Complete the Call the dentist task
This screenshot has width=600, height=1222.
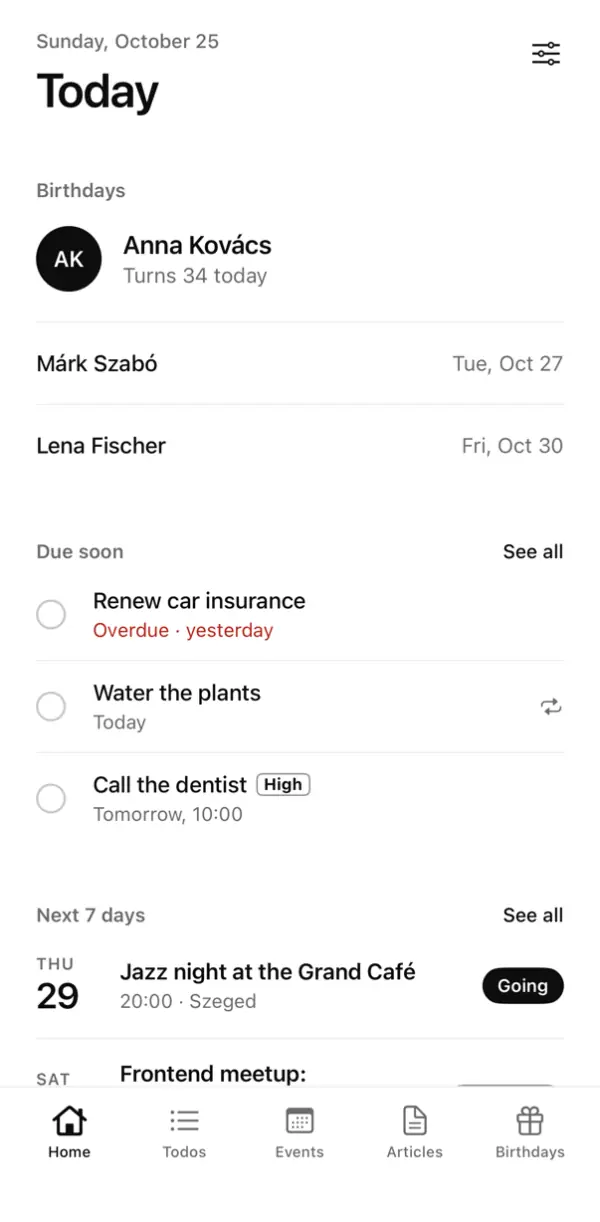point(51,799)
